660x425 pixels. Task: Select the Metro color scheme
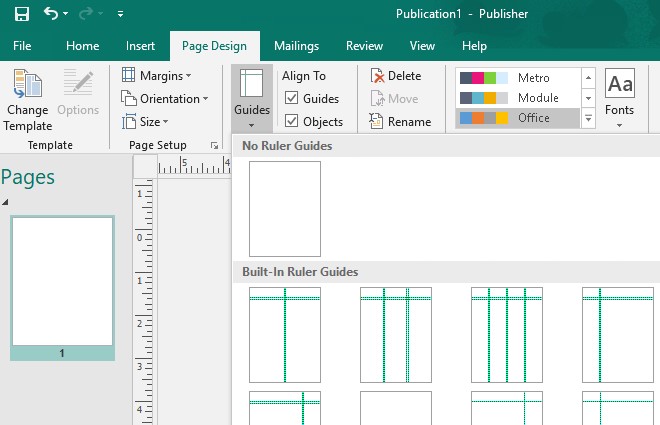517,78
